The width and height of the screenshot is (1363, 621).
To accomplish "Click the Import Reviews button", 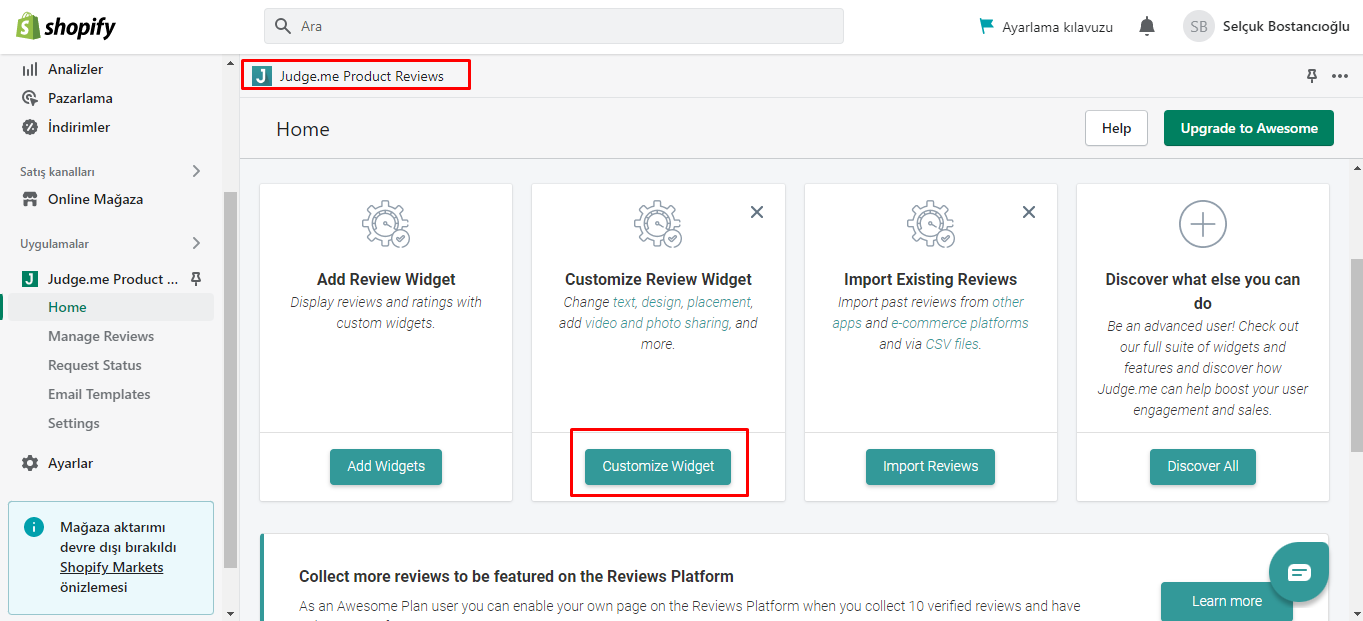I will point(930,466).
